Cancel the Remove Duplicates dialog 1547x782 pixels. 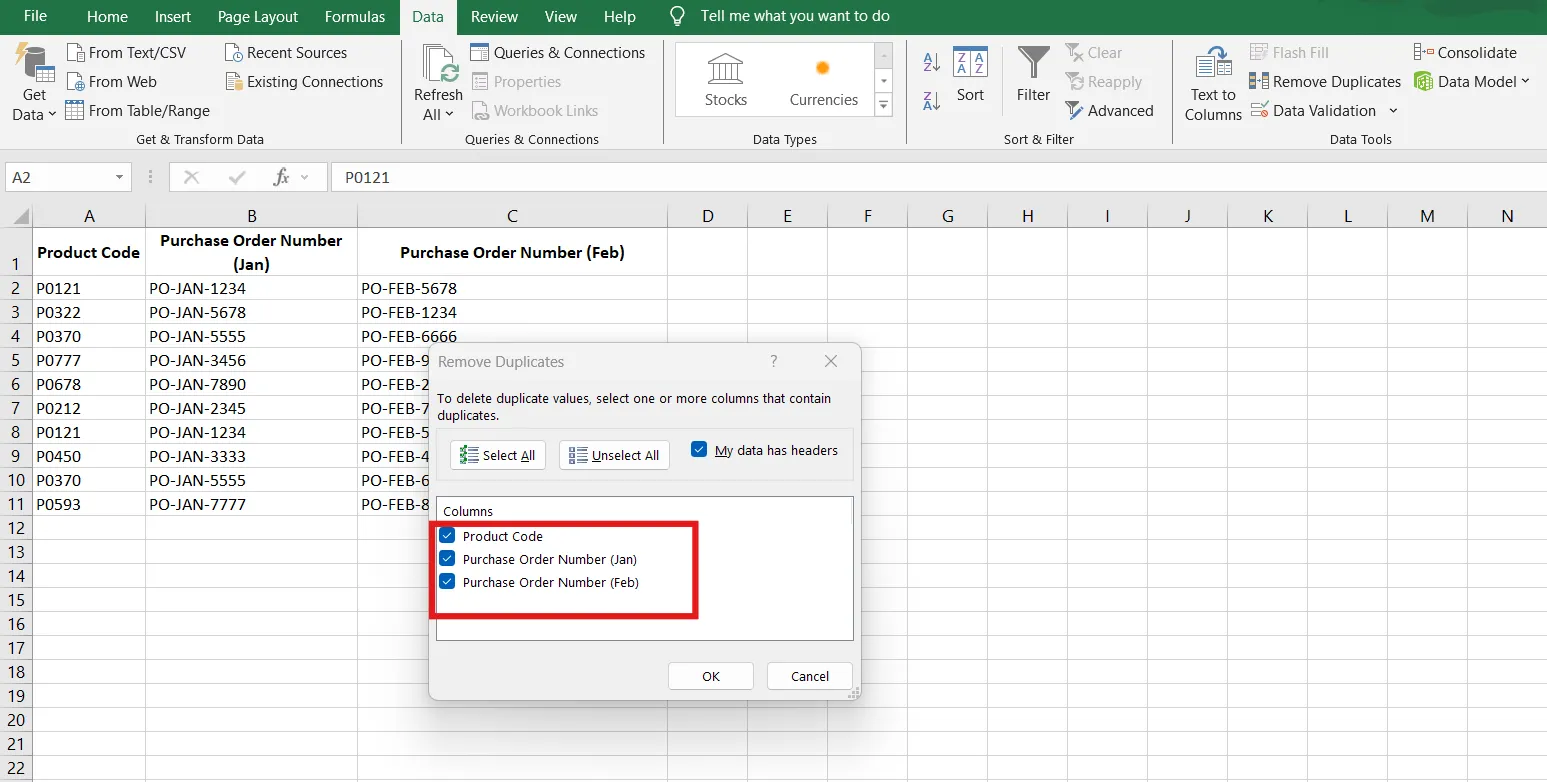point(810,676)
